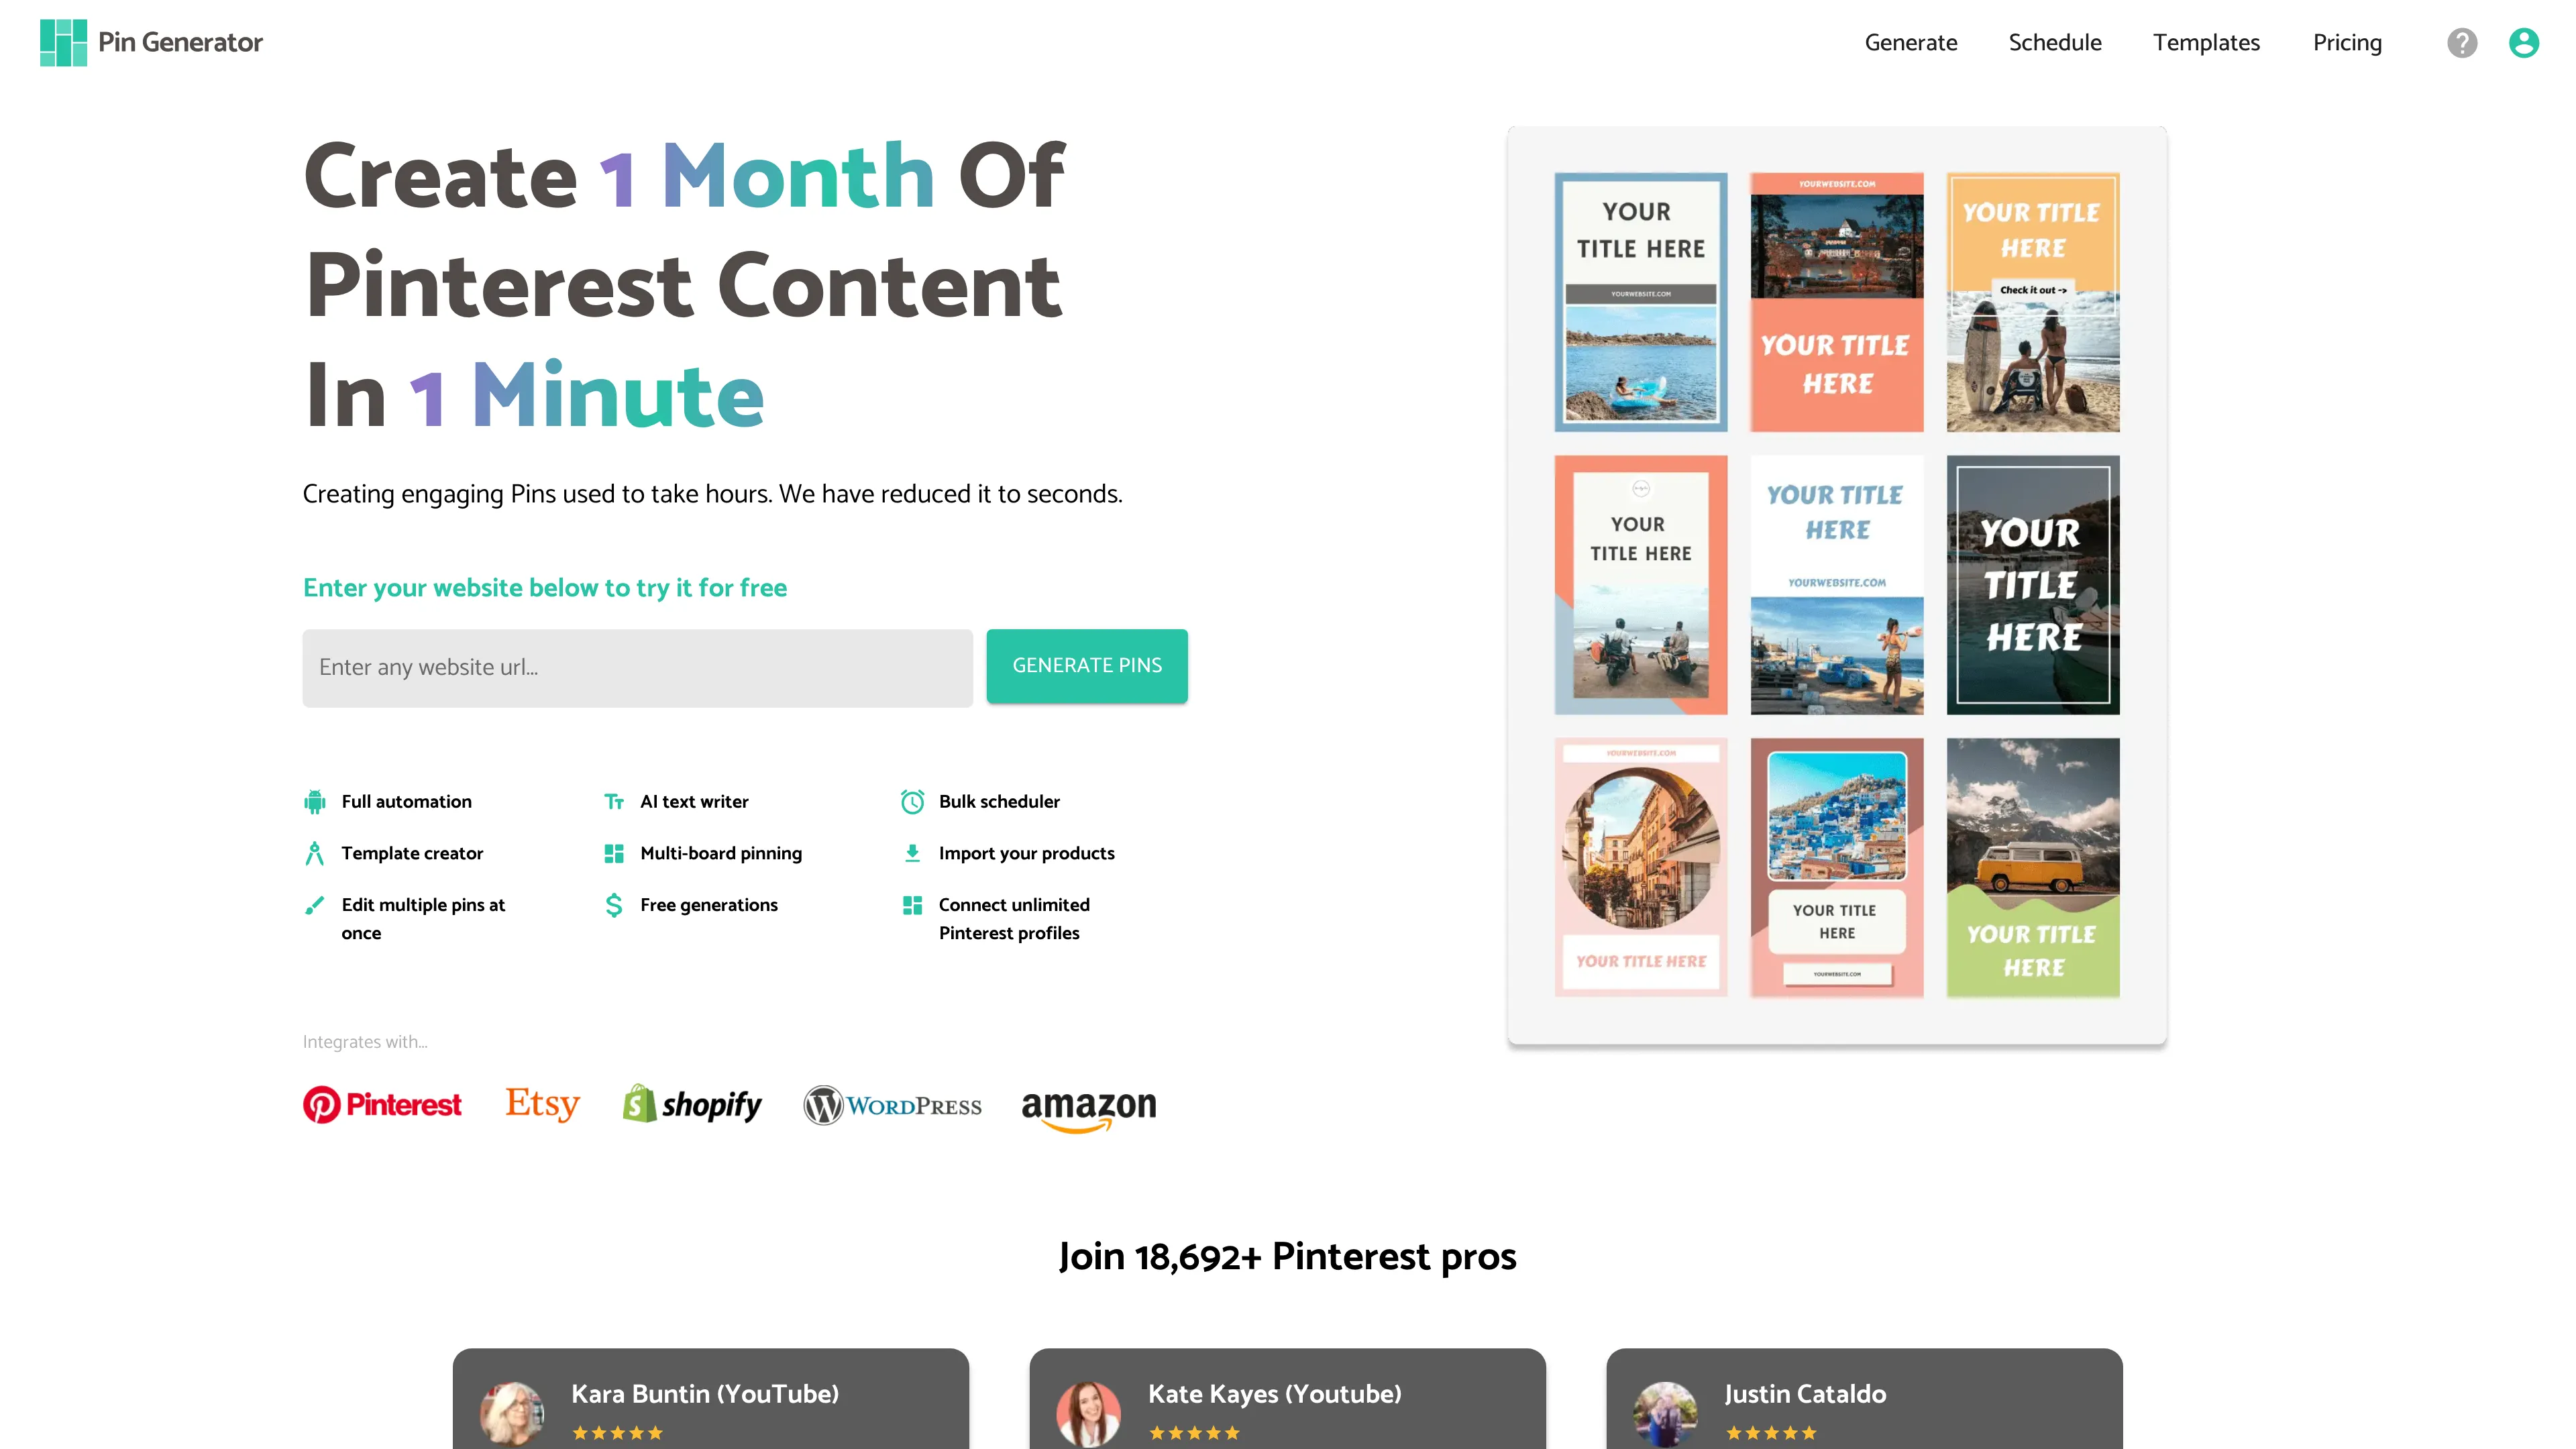
Task: Click the user account profile icon
Action: click(2521, 42)
